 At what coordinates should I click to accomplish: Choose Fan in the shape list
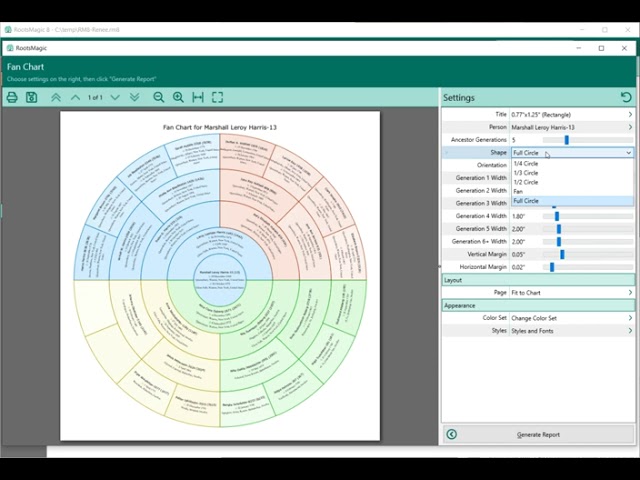click(x=518, y=191)
